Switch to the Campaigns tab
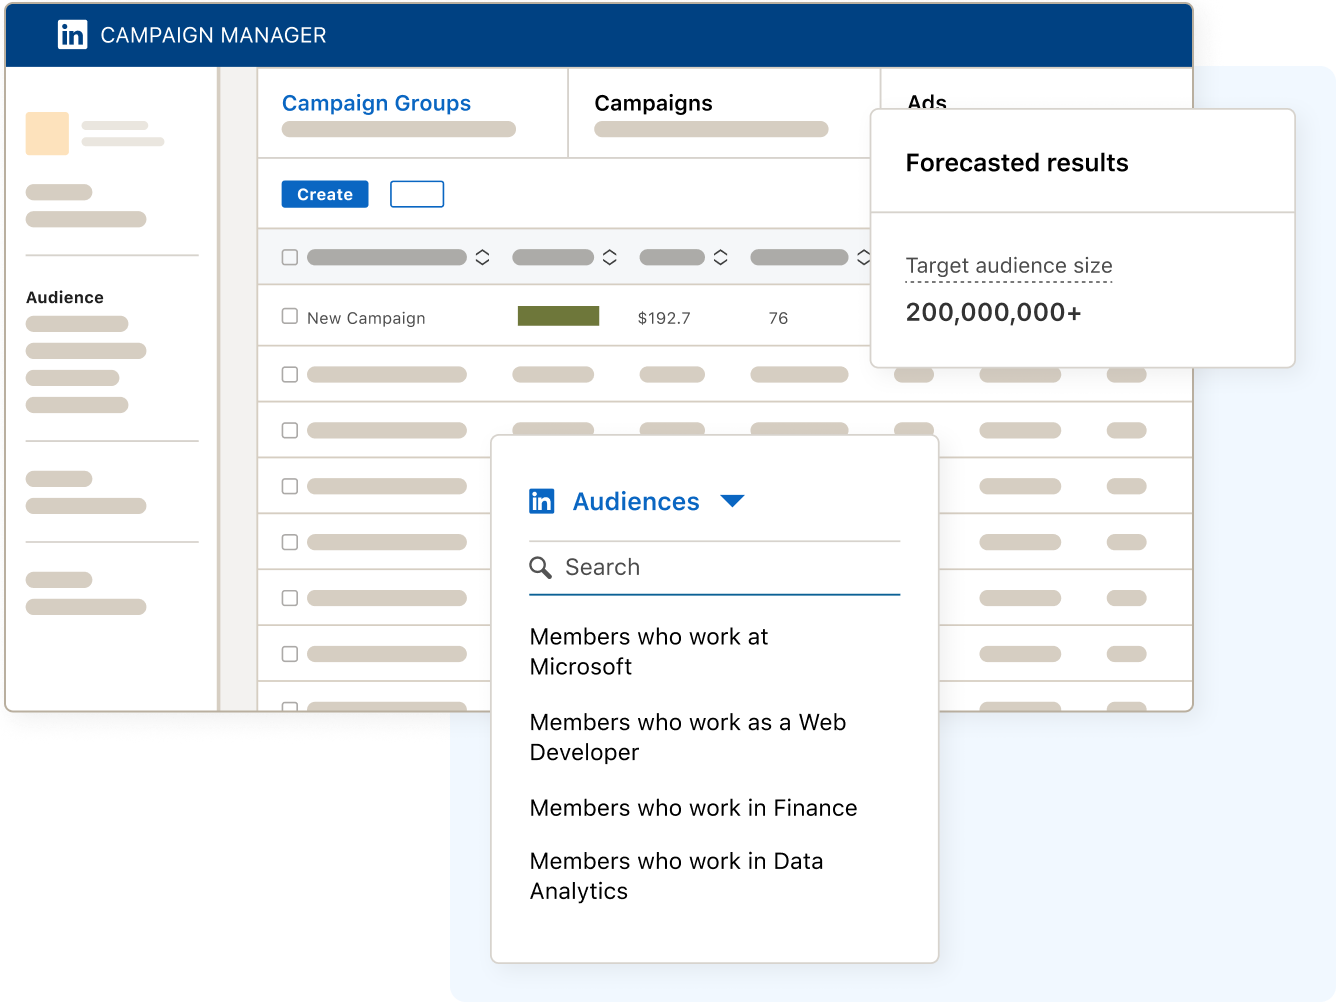Screen dimensions: 1336x1002 point(653,103)
